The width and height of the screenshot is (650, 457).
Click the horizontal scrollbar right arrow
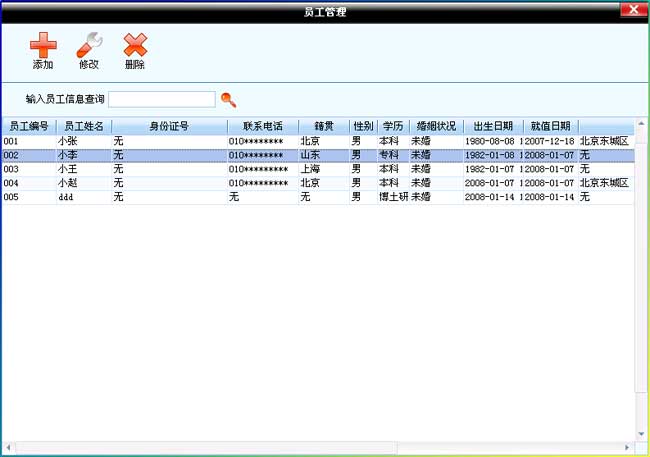628,447
